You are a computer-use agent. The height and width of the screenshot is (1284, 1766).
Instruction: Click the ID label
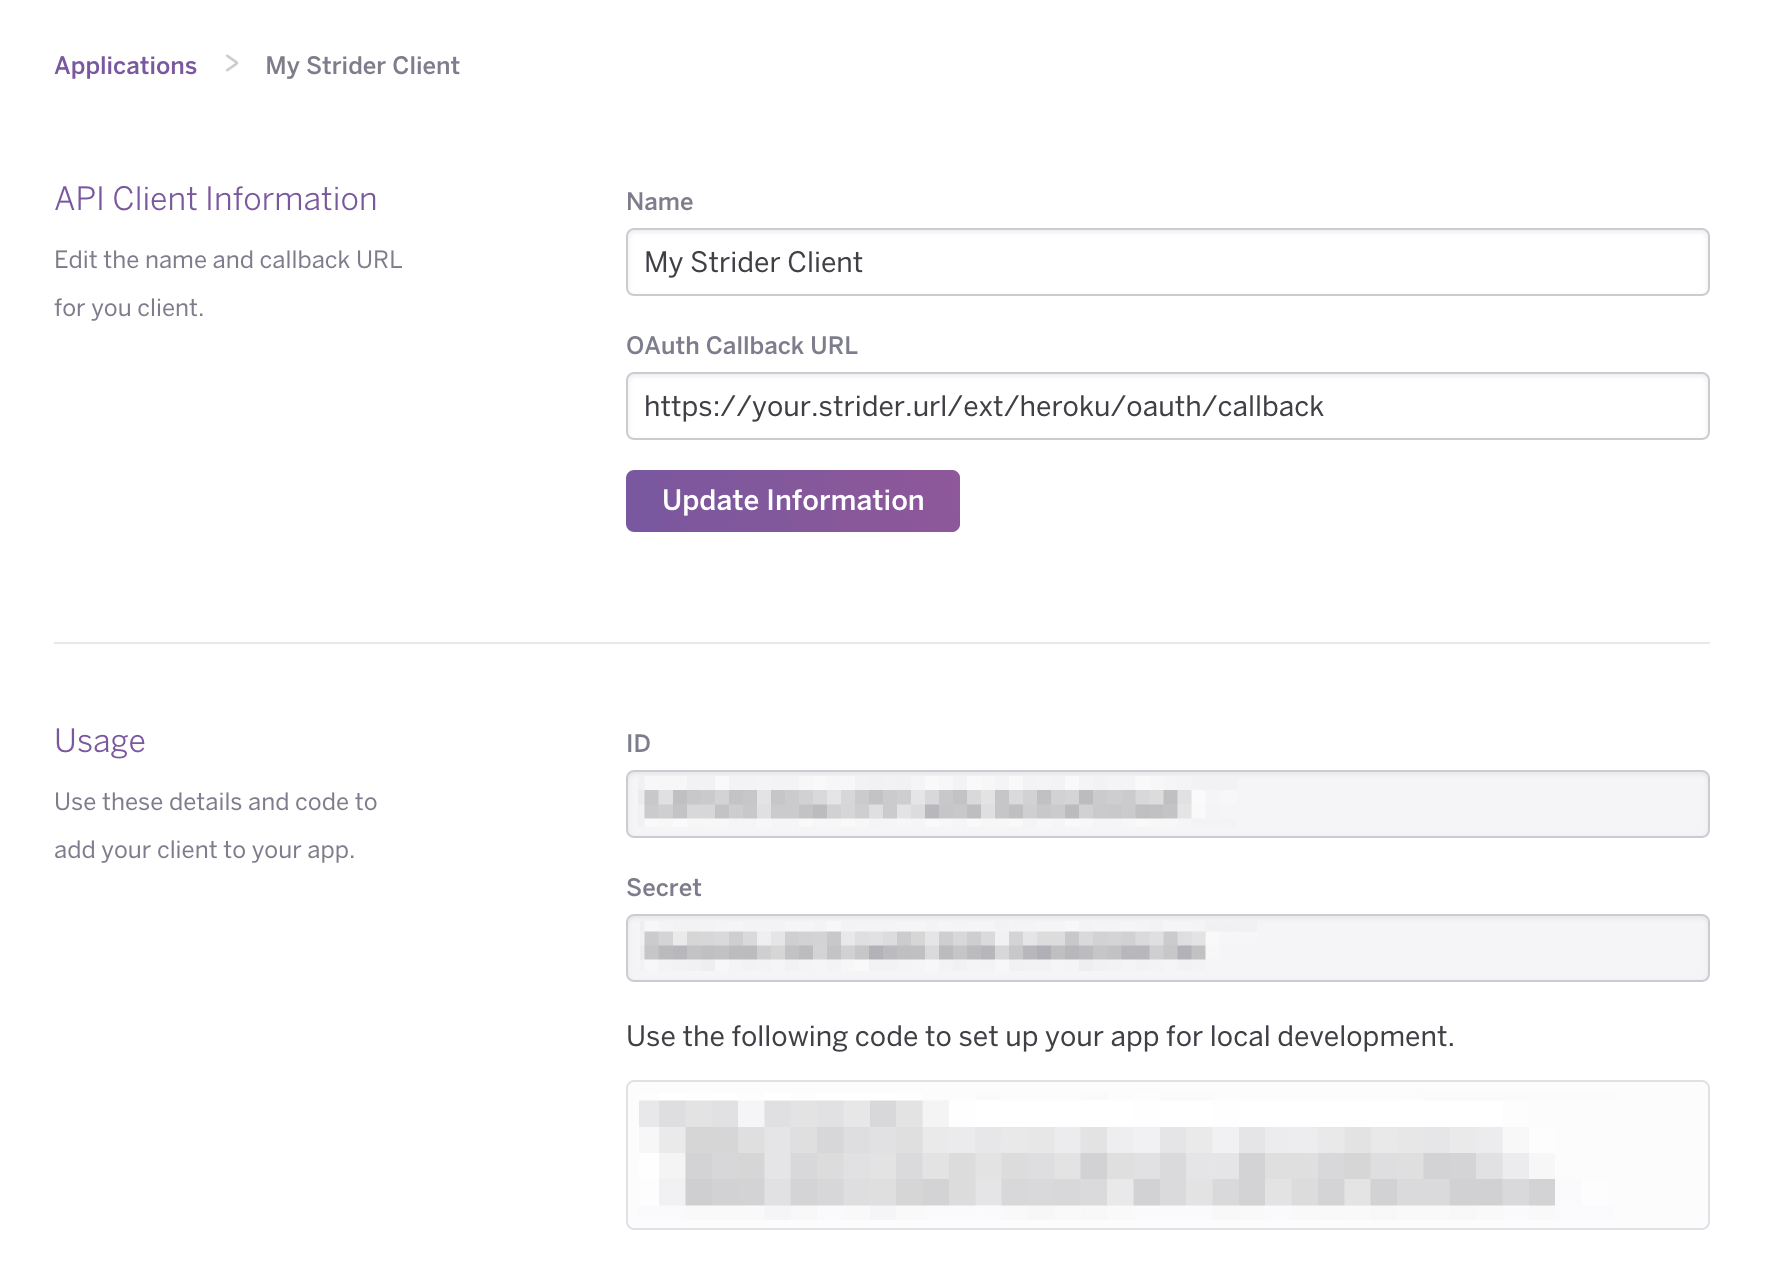pos(638,744)
